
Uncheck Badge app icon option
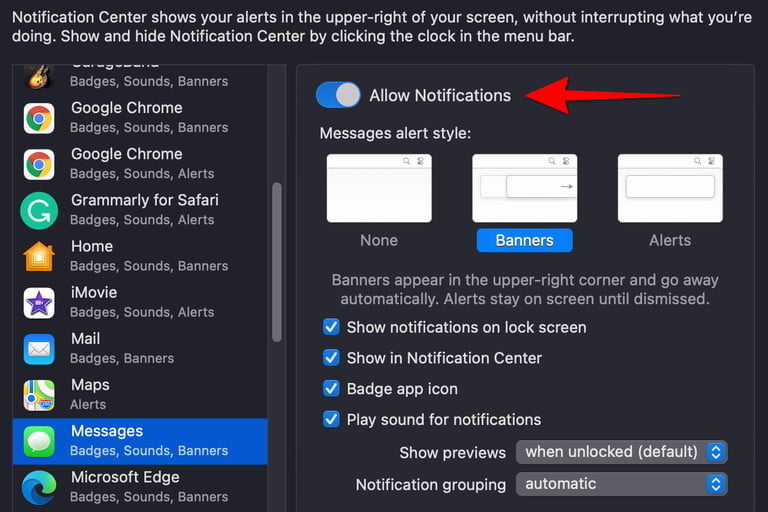(x=331, y=389)
